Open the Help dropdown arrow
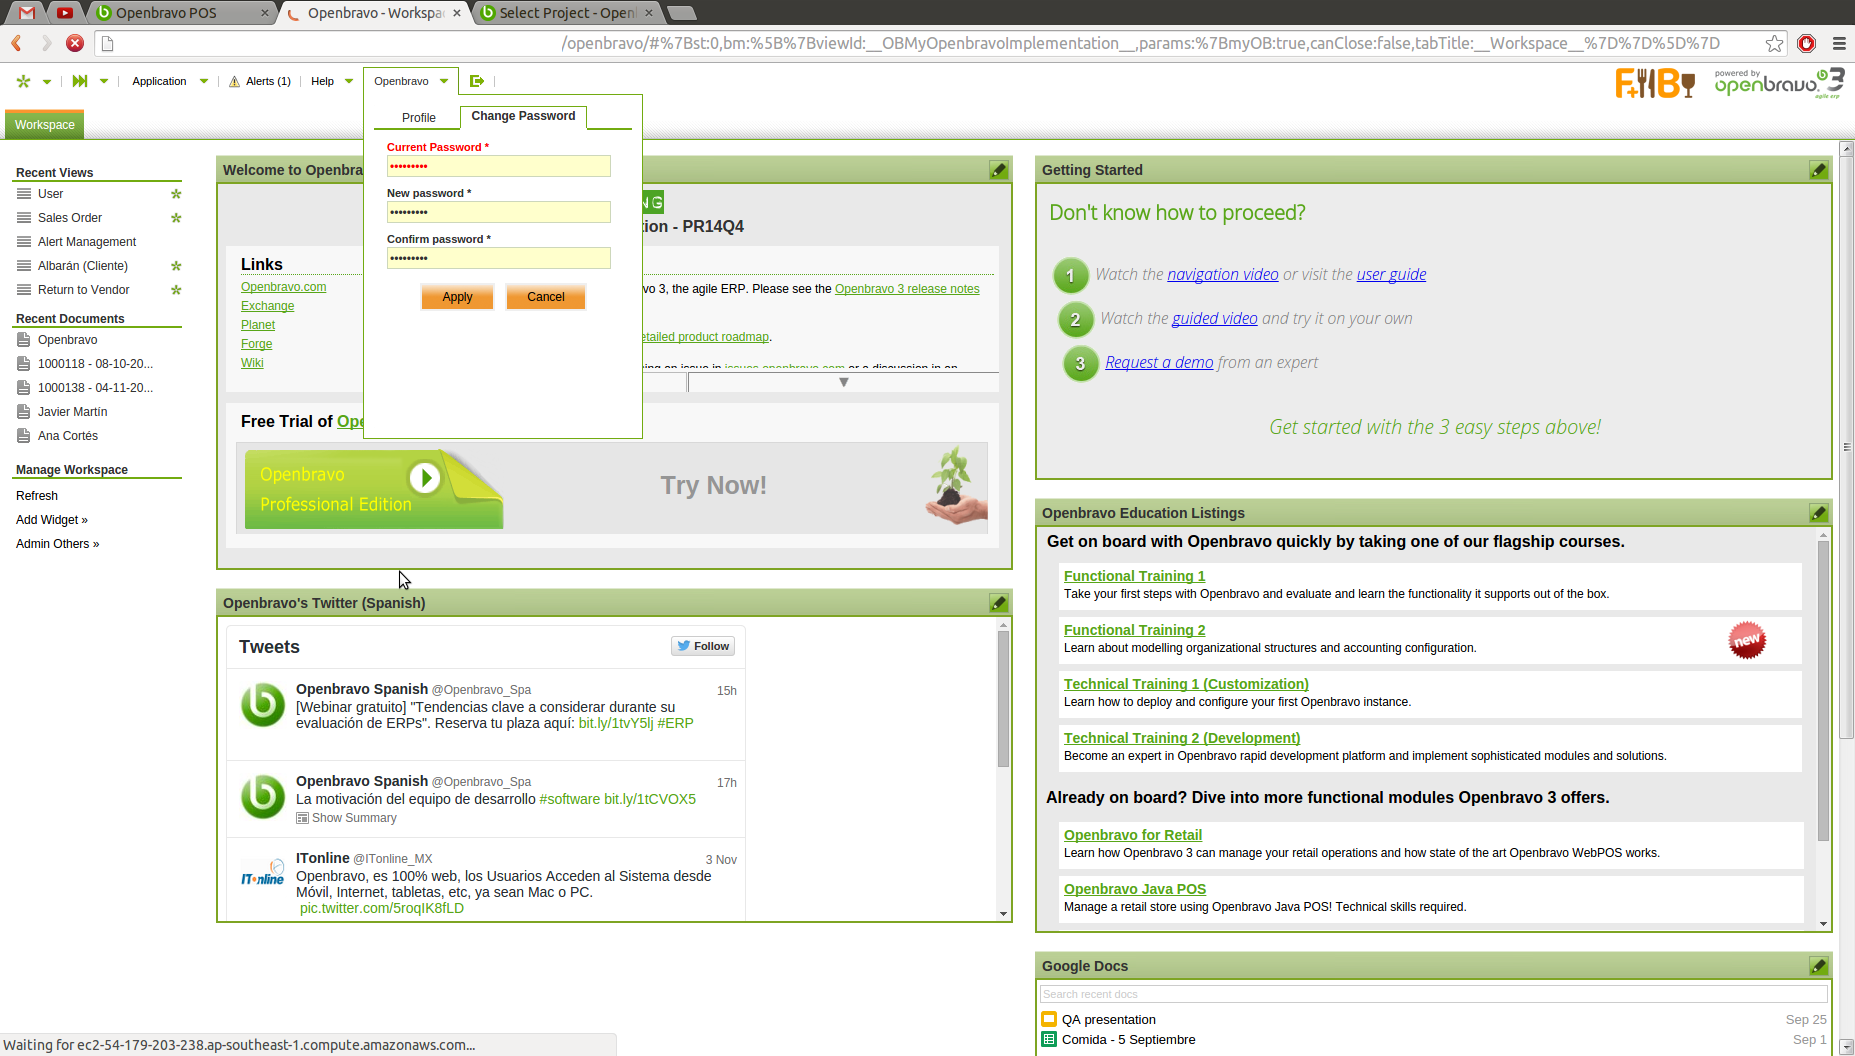The width and height of the screenshot is (1855, 1056). [x=349, y=82]
